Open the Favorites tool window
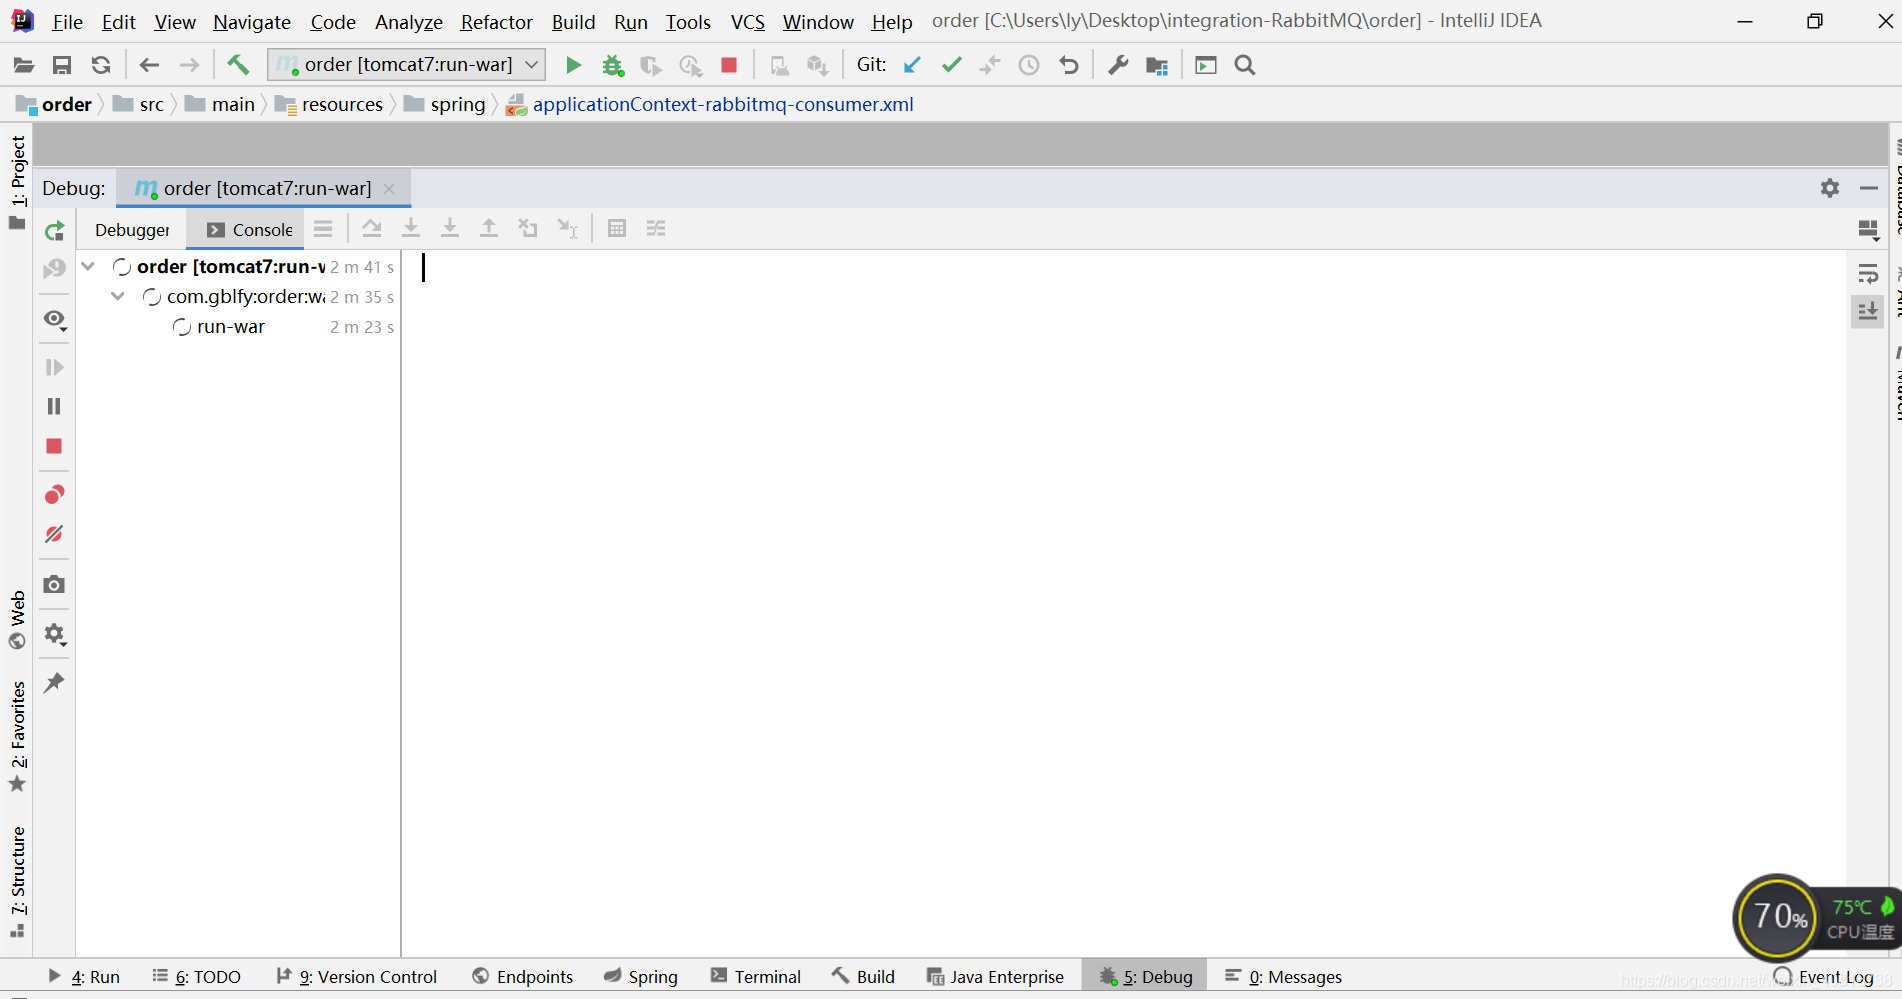This screenshot has height=999, width=1902. tap(18, 737)
